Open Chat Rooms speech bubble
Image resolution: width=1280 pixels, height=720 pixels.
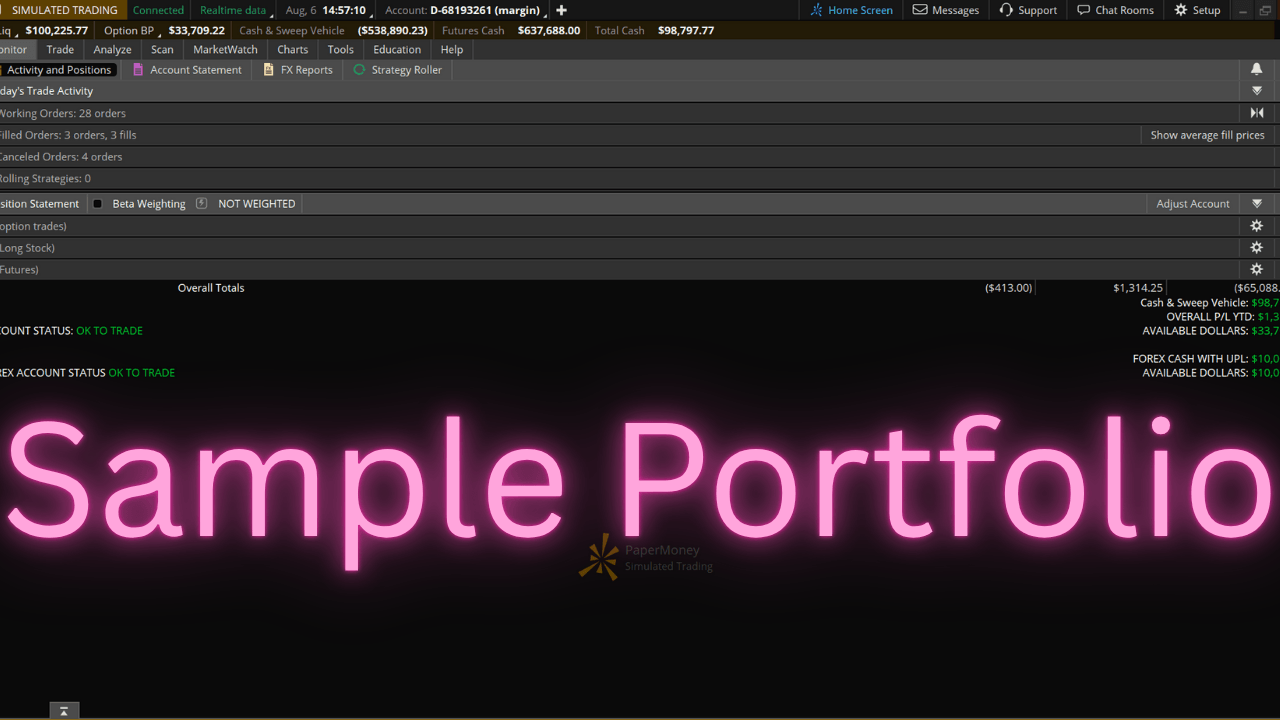point(1084,10)
